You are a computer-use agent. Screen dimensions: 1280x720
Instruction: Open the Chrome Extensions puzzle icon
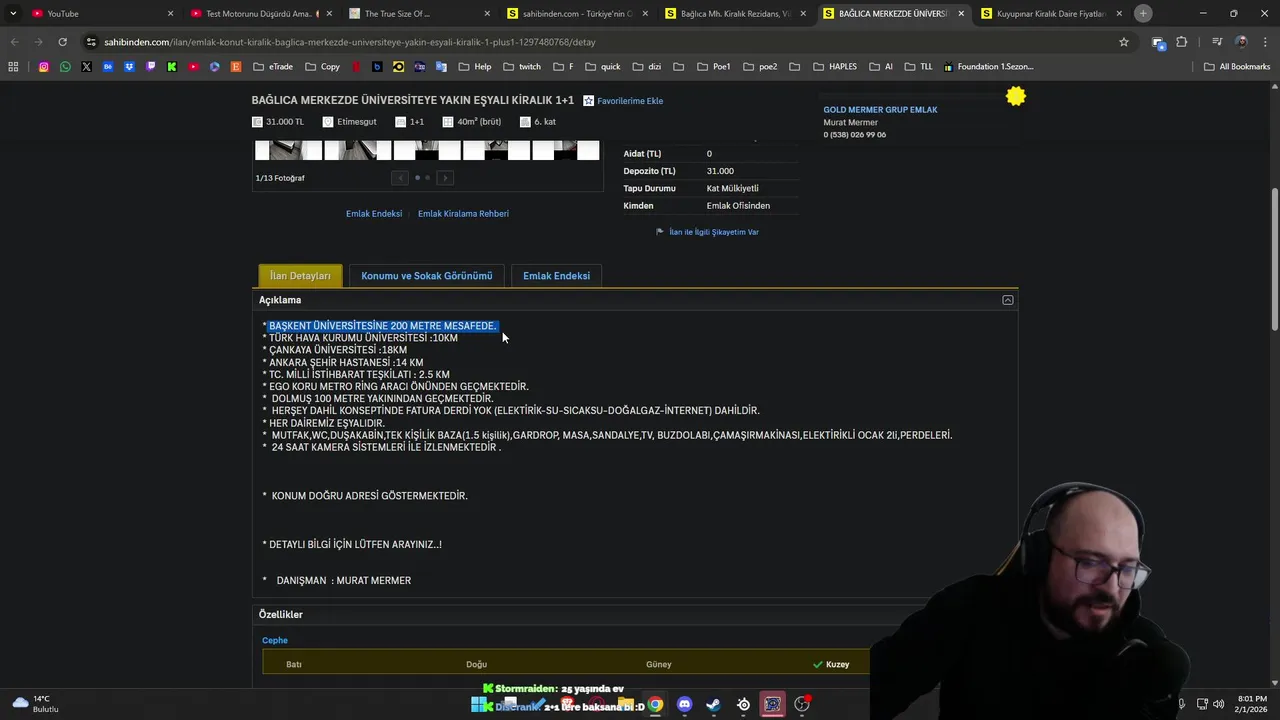click(1182, 42)
